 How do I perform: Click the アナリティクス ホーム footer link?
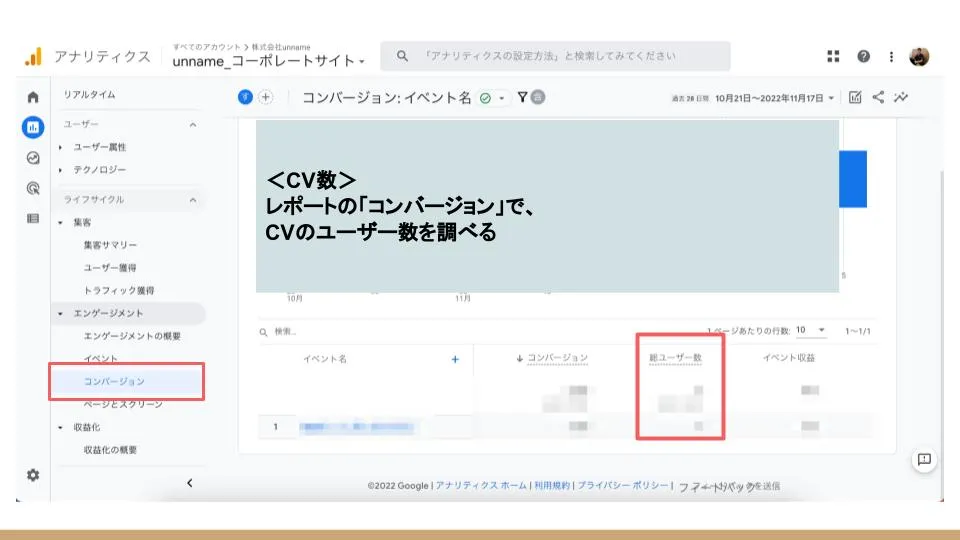point(481,486)
